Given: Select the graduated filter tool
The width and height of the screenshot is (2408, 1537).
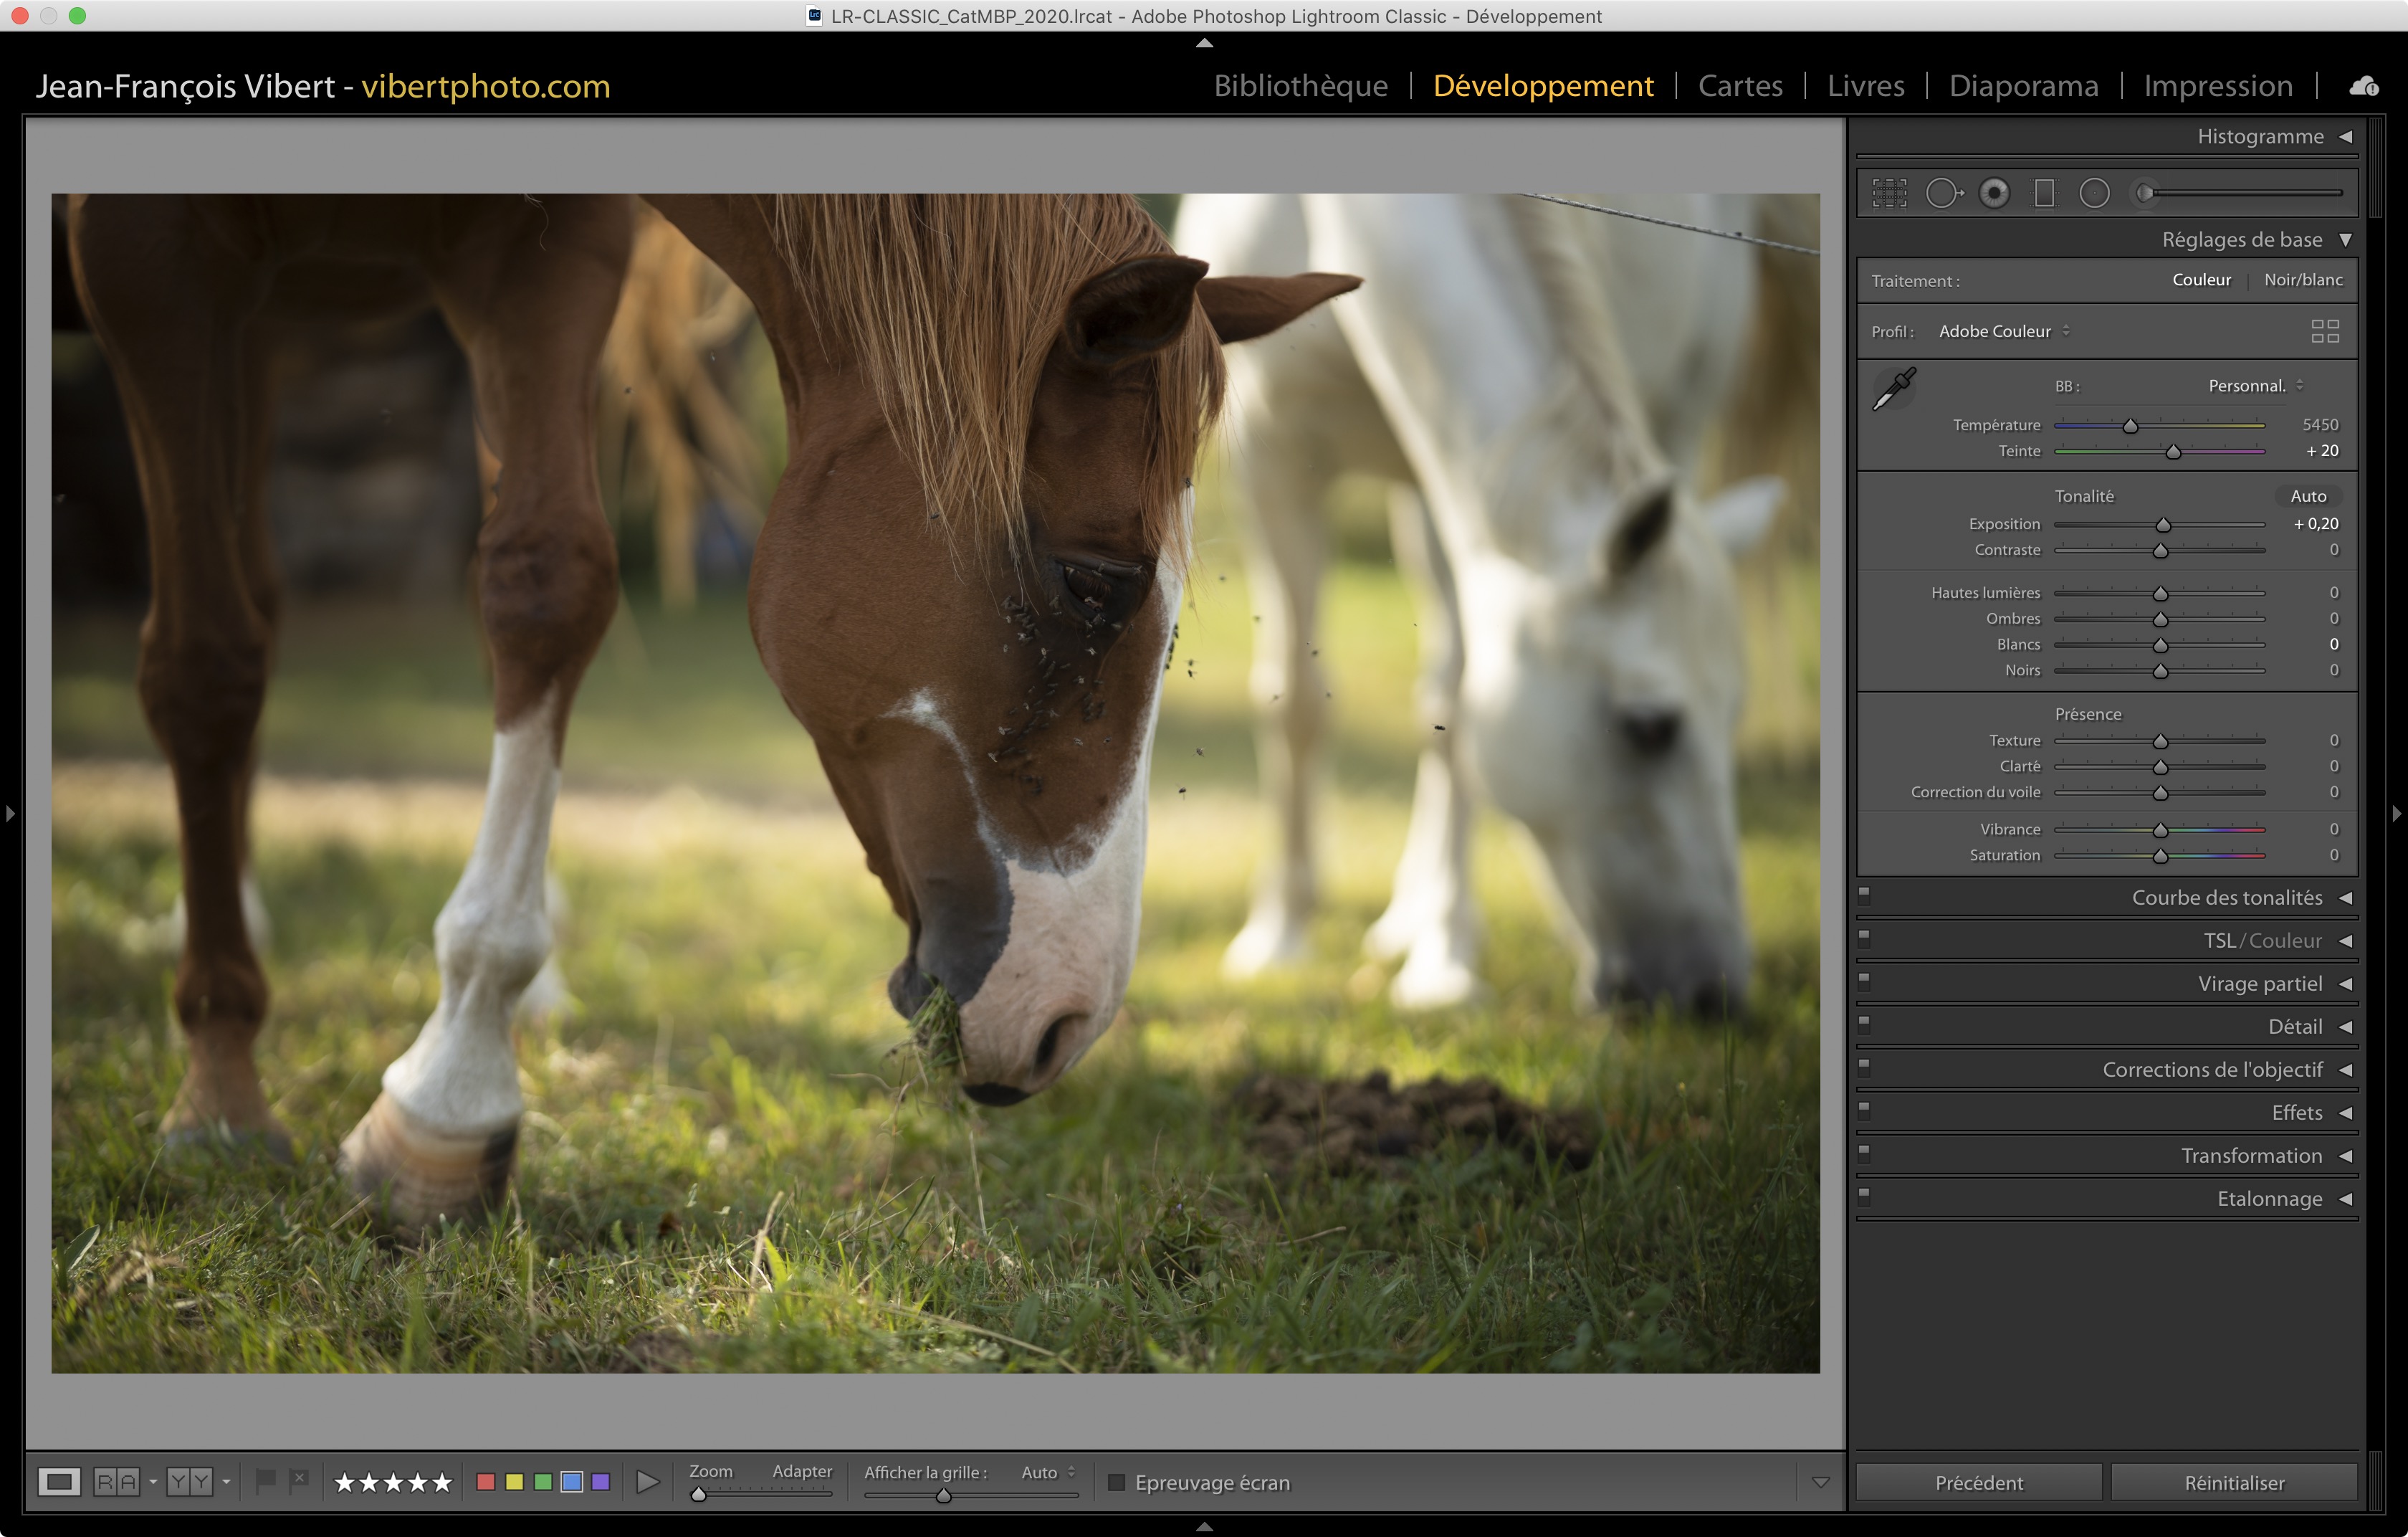Looking at the screenshot, I should pyautogui.click(x=2044, y=193).
